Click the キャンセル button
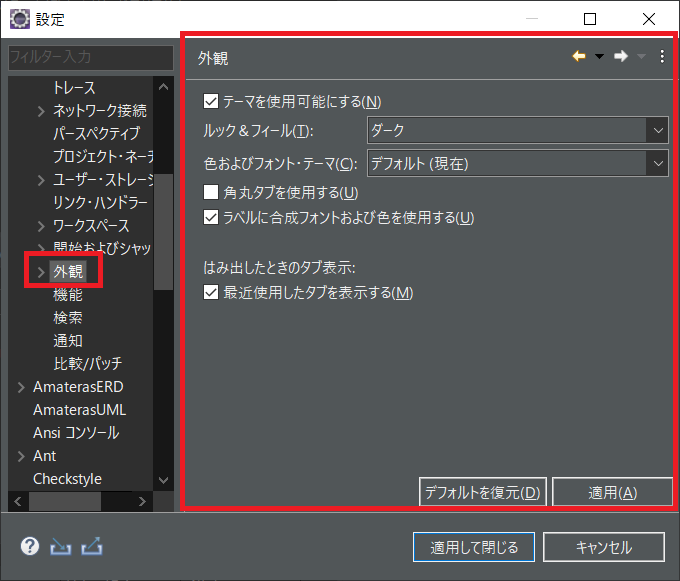Viewport: 680px width, 581px height. 604,547
